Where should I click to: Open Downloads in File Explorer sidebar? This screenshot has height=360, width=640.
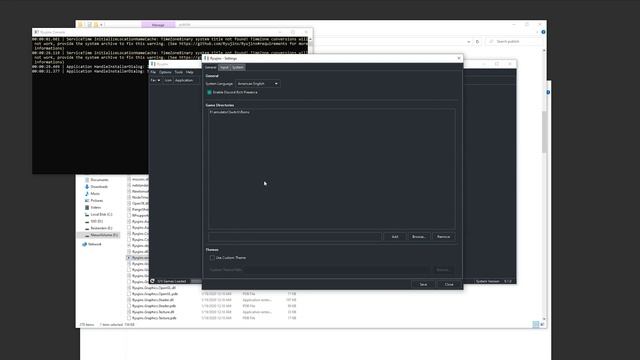[x=99, y=187]
